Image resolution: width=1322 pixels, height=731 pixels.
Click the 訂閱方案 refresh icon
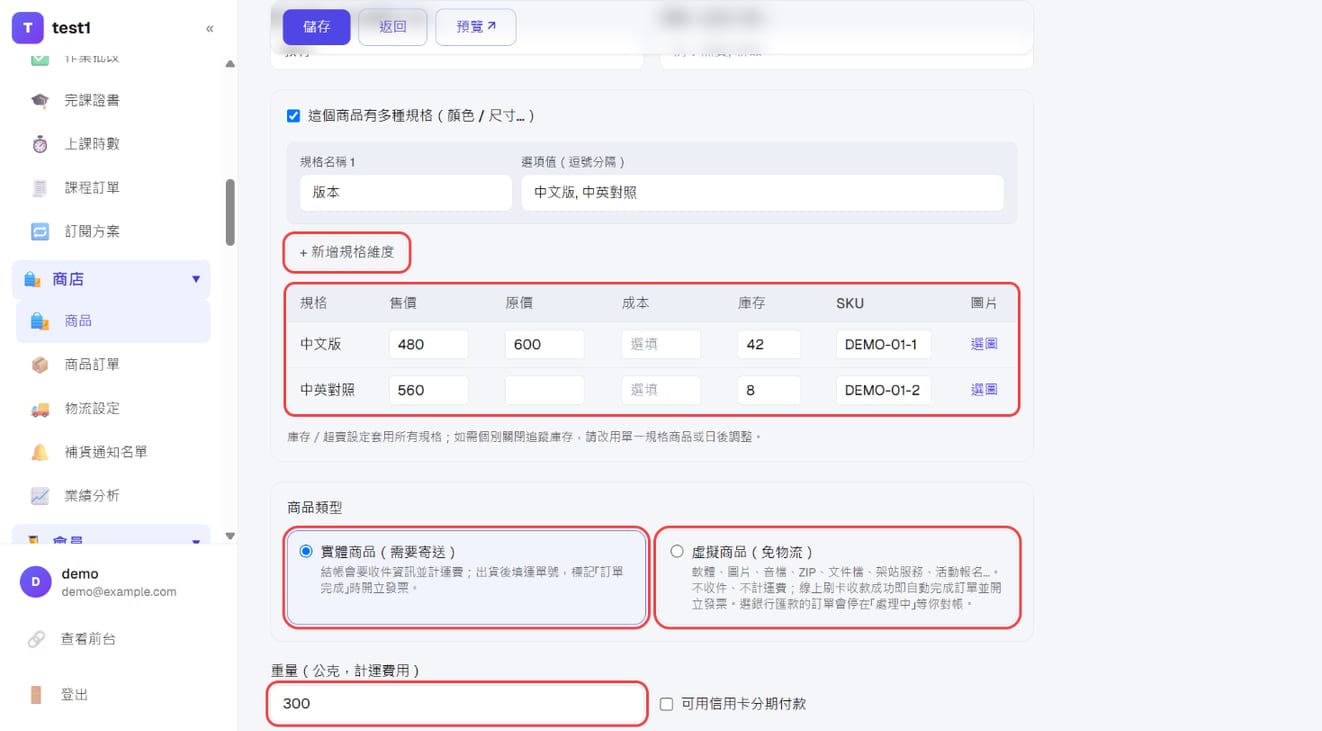40,231
